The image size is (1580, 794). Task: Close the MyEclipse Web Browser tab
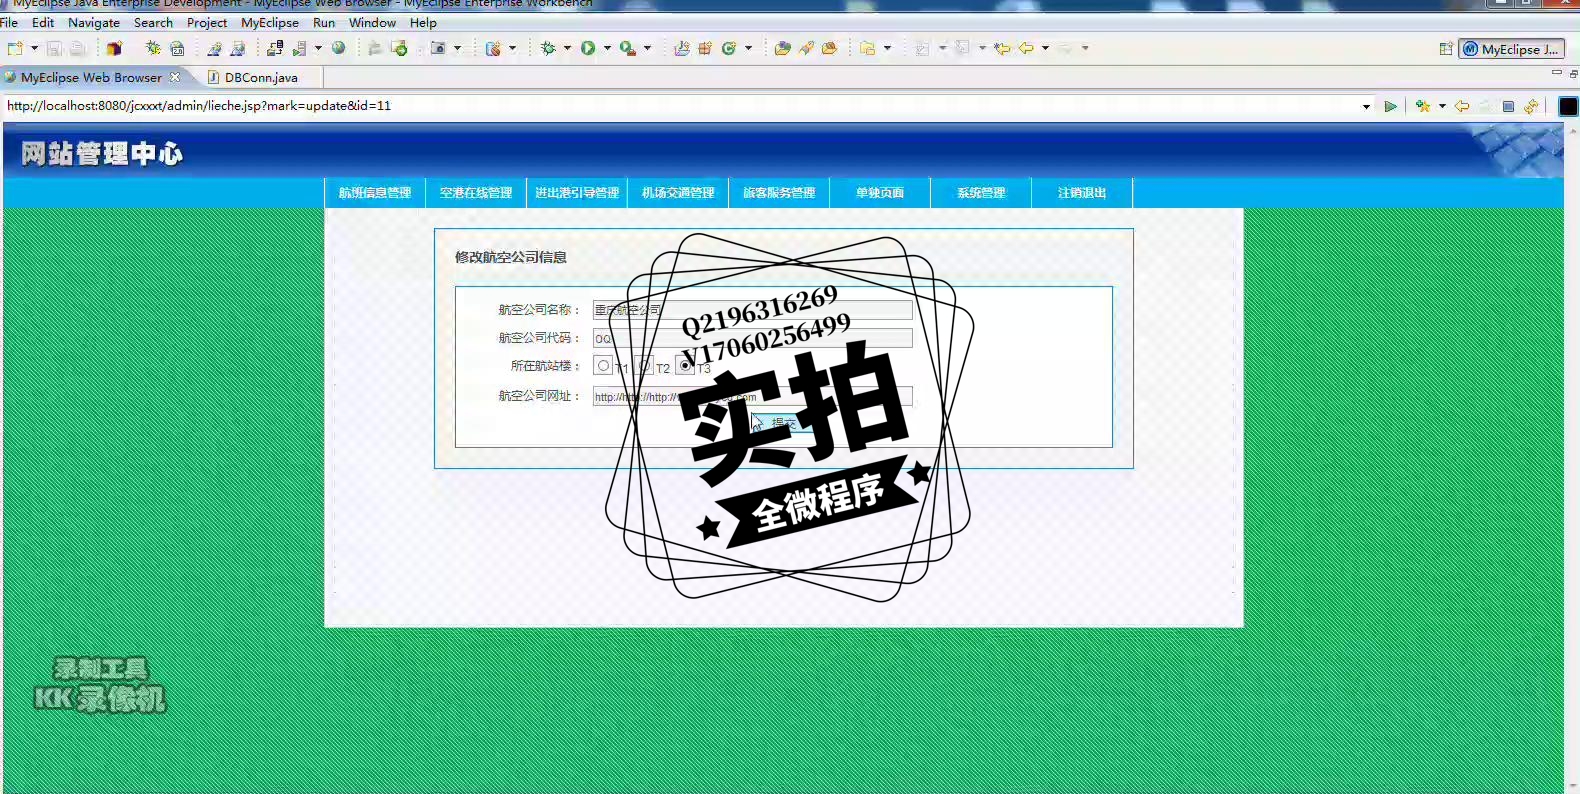coord(175,77)
